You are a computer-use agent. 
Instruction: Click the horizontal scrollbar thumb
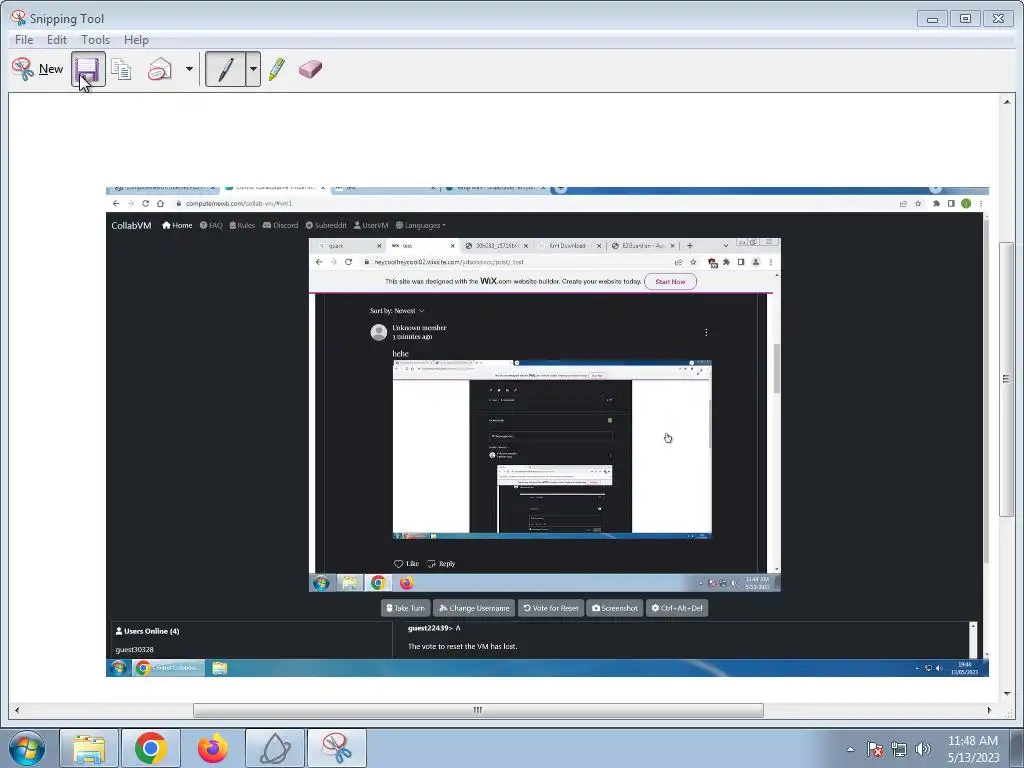(478, 711)
